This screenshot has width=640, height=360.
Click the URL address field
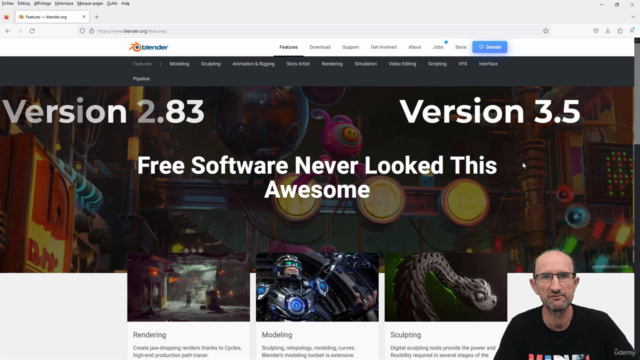point(314,31)
